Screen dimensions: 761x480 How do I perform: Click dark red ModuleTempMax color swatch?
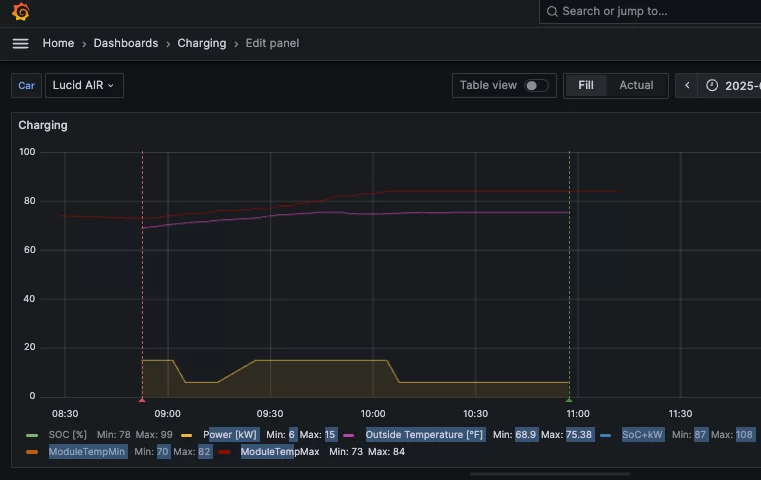(224, 452)
